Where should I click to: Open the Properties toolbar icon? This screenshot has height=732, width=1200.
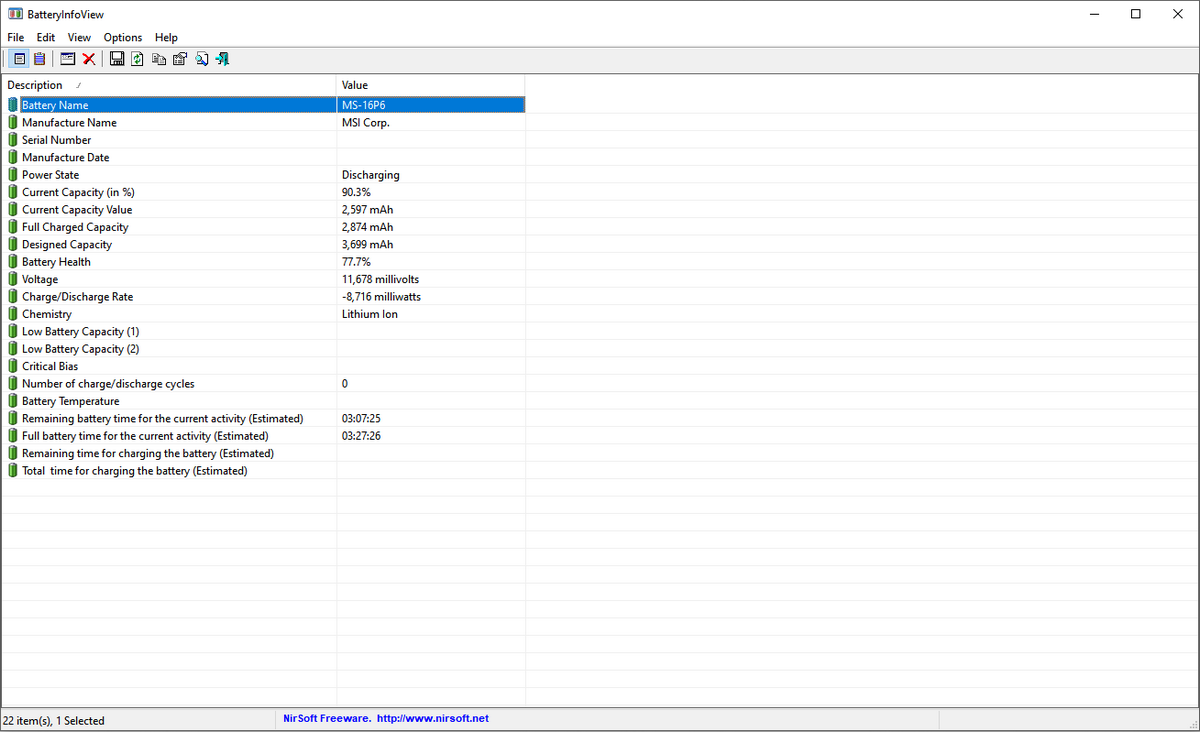click(180, 59)
